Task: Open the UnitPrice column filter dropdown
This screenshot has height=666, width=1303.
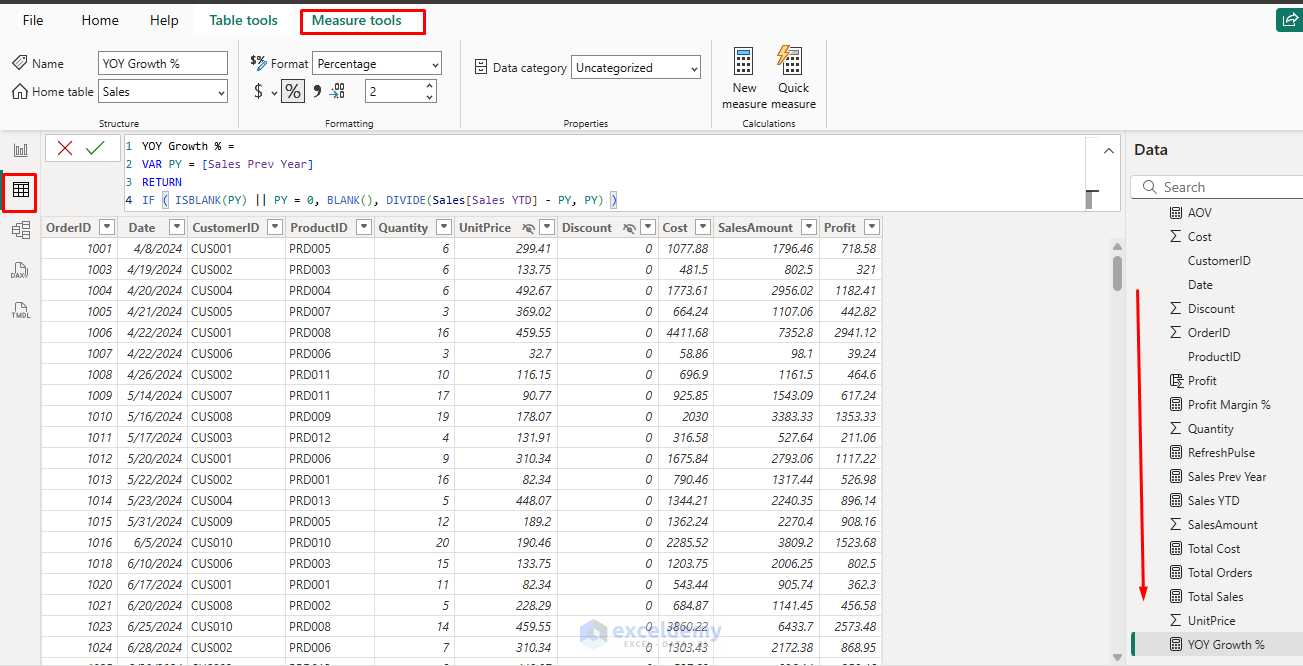Action: click(546, 228)
